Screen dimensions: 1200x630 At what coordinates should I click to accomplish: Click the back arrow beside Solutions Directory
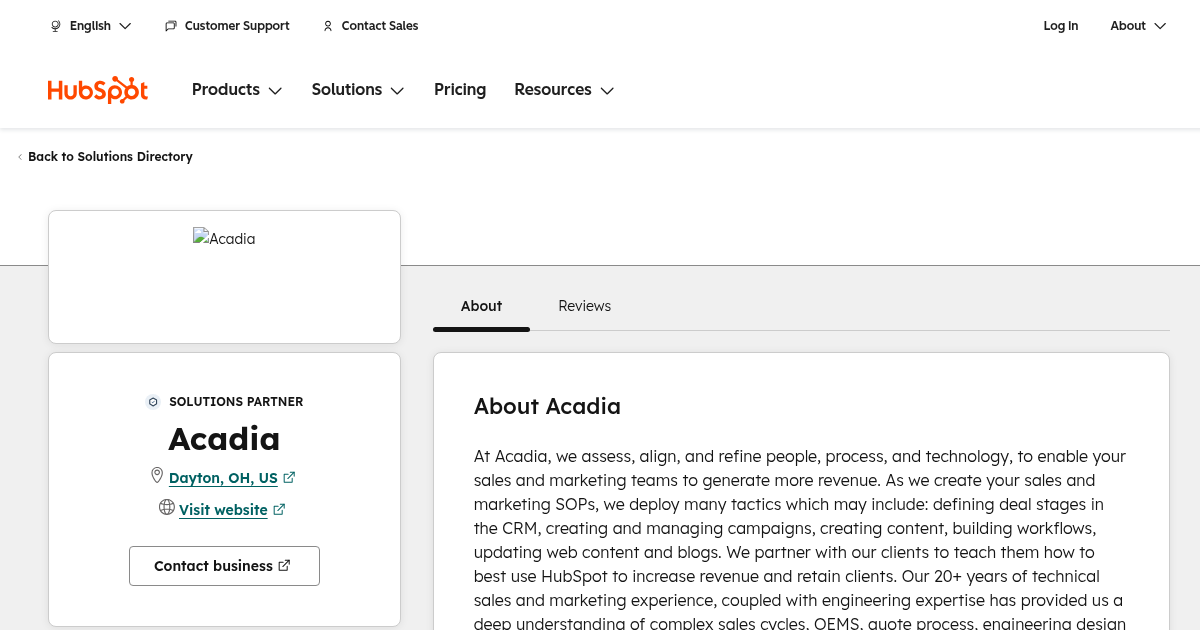[20, 157]
